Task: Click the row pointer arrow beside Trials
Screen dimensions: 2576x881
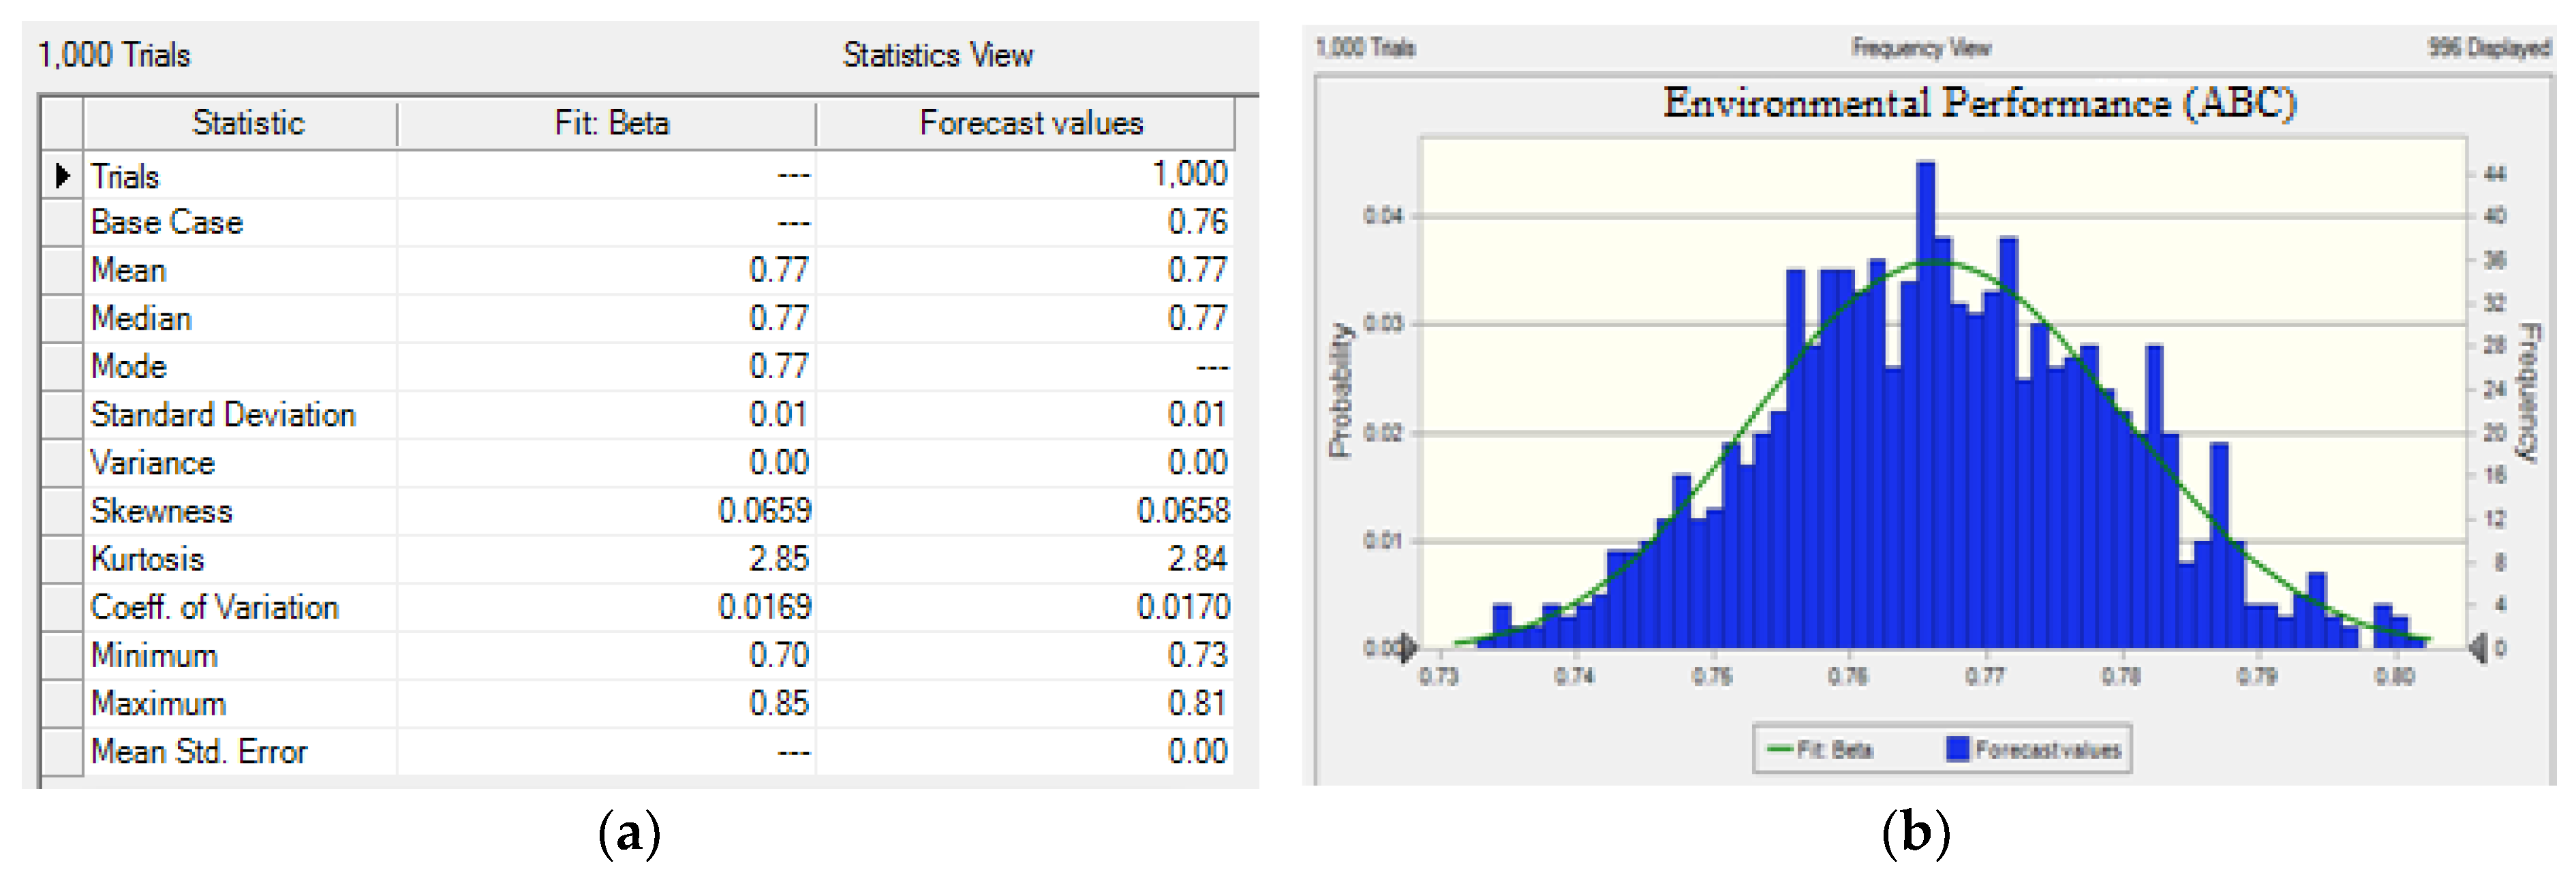Action: pos(62,176)
